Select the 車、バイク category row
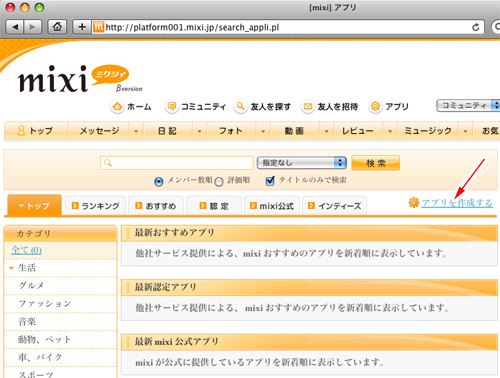This screenshot has height=378, width=500. click(x=60, y=357)
